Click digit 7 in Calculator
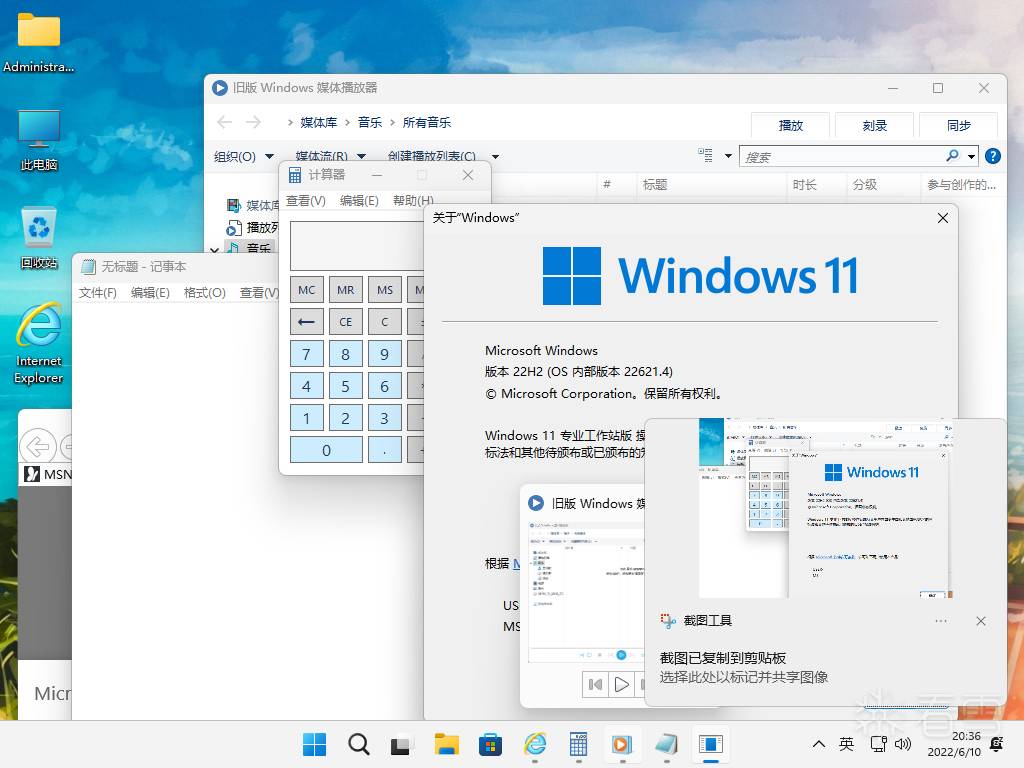 point(306,354)
